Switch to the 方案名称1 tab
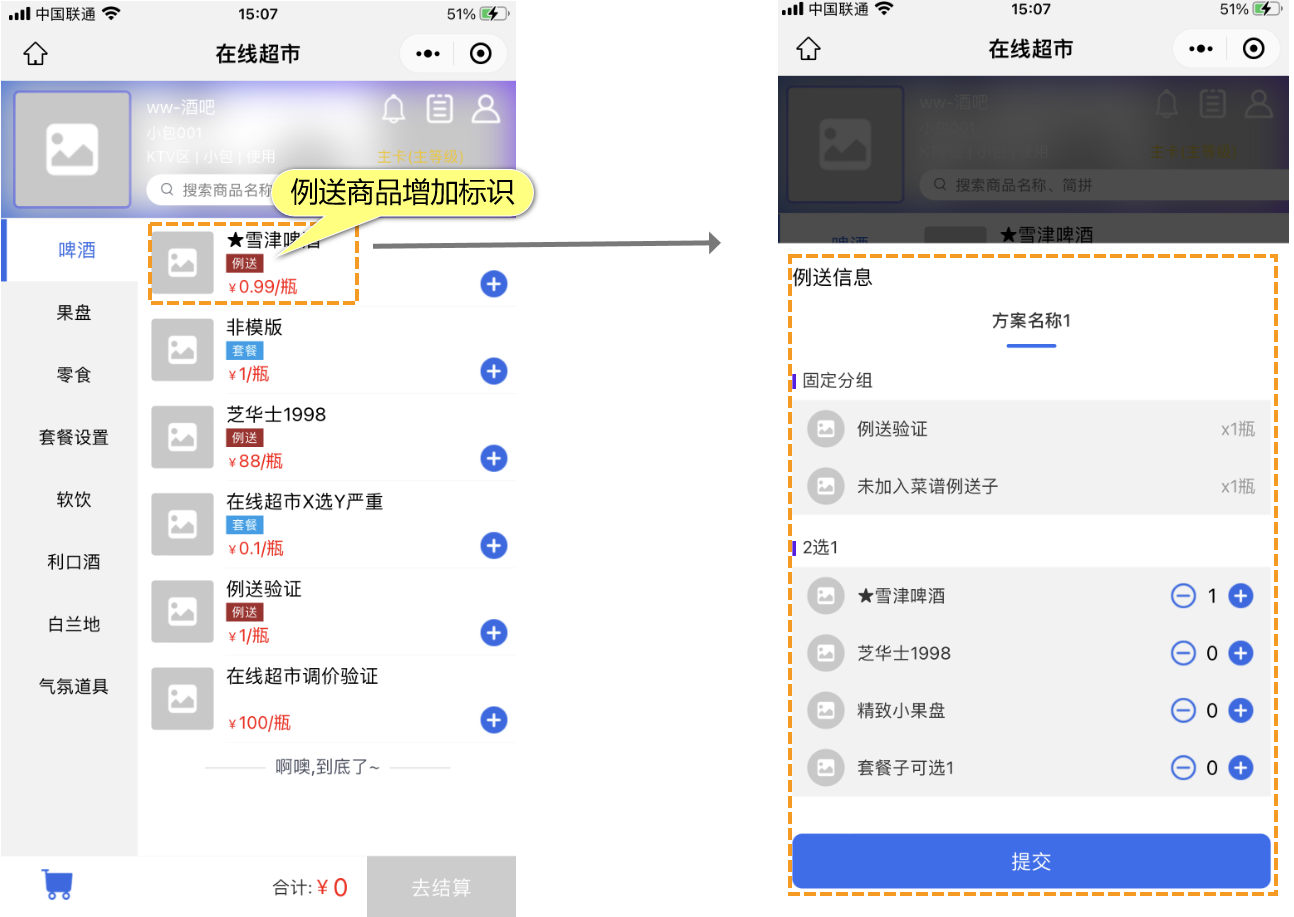The image size is (1294, 917). coord(1031,321)
